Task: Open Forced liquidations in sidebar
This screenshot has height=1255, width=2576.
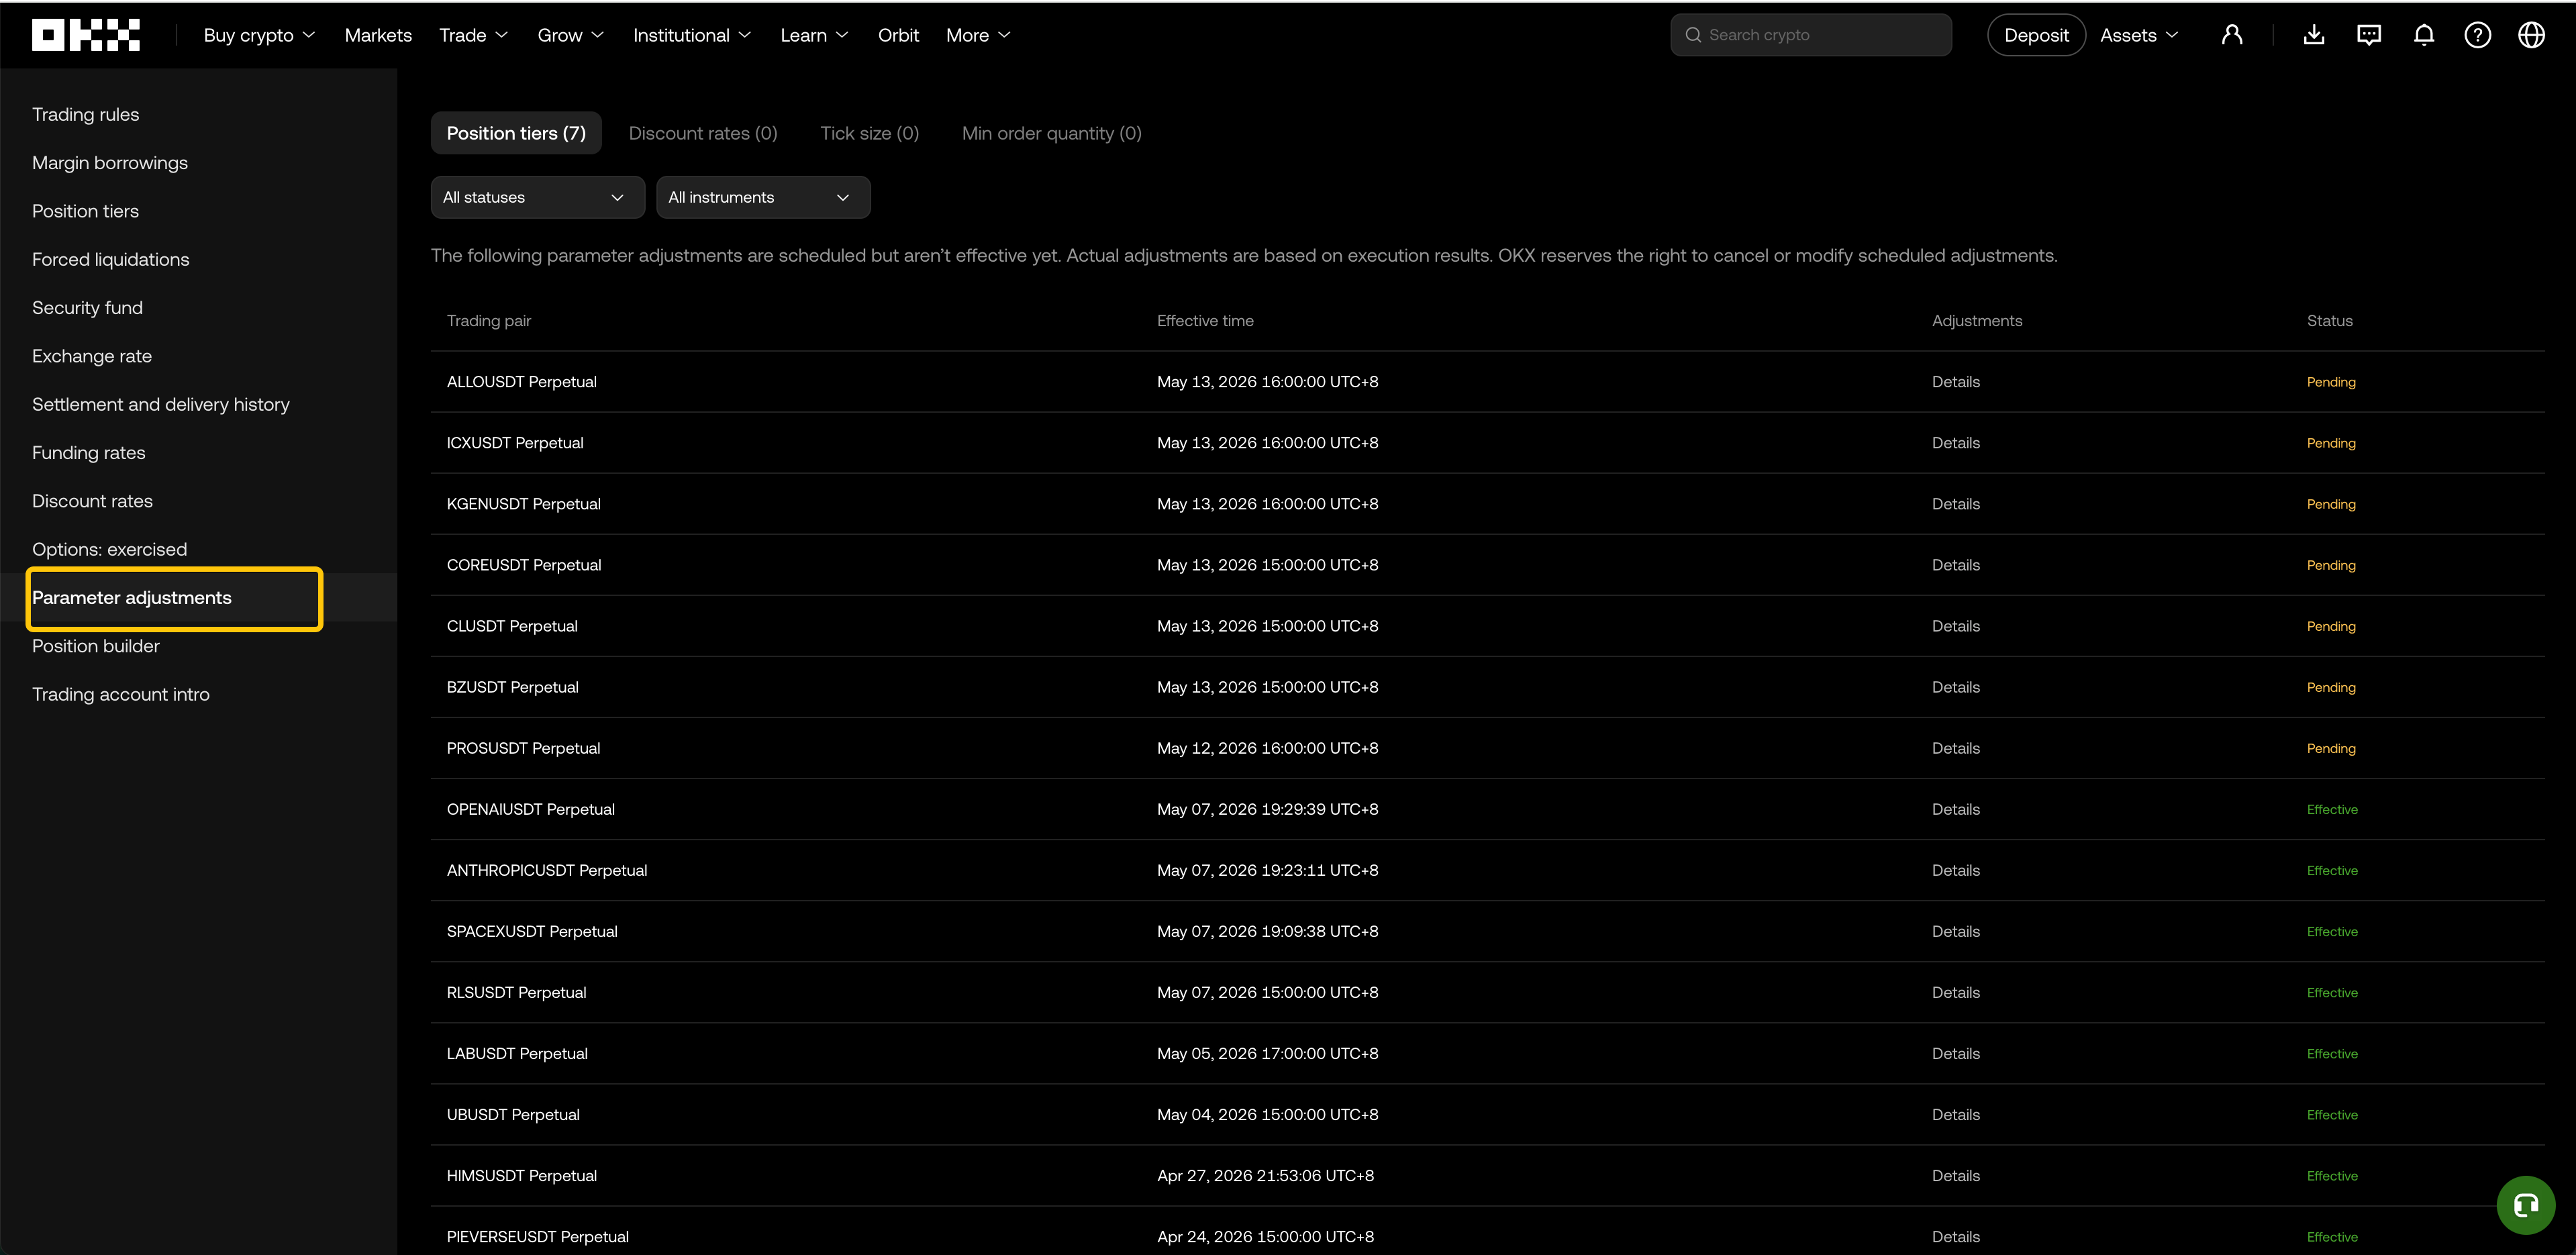Action: 111,259
